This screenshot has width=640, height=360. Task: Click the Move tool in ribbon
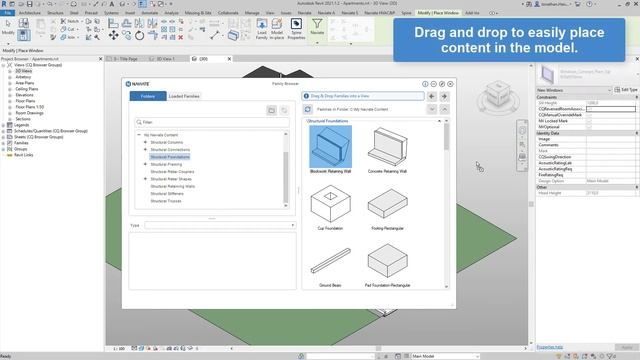tap(113, 36)
